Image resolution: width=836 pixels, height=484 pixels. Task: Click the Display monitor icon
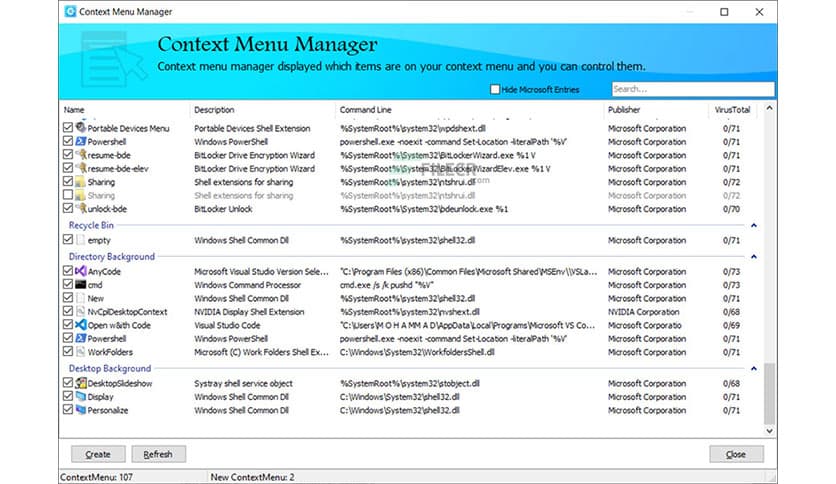[81, 396]
